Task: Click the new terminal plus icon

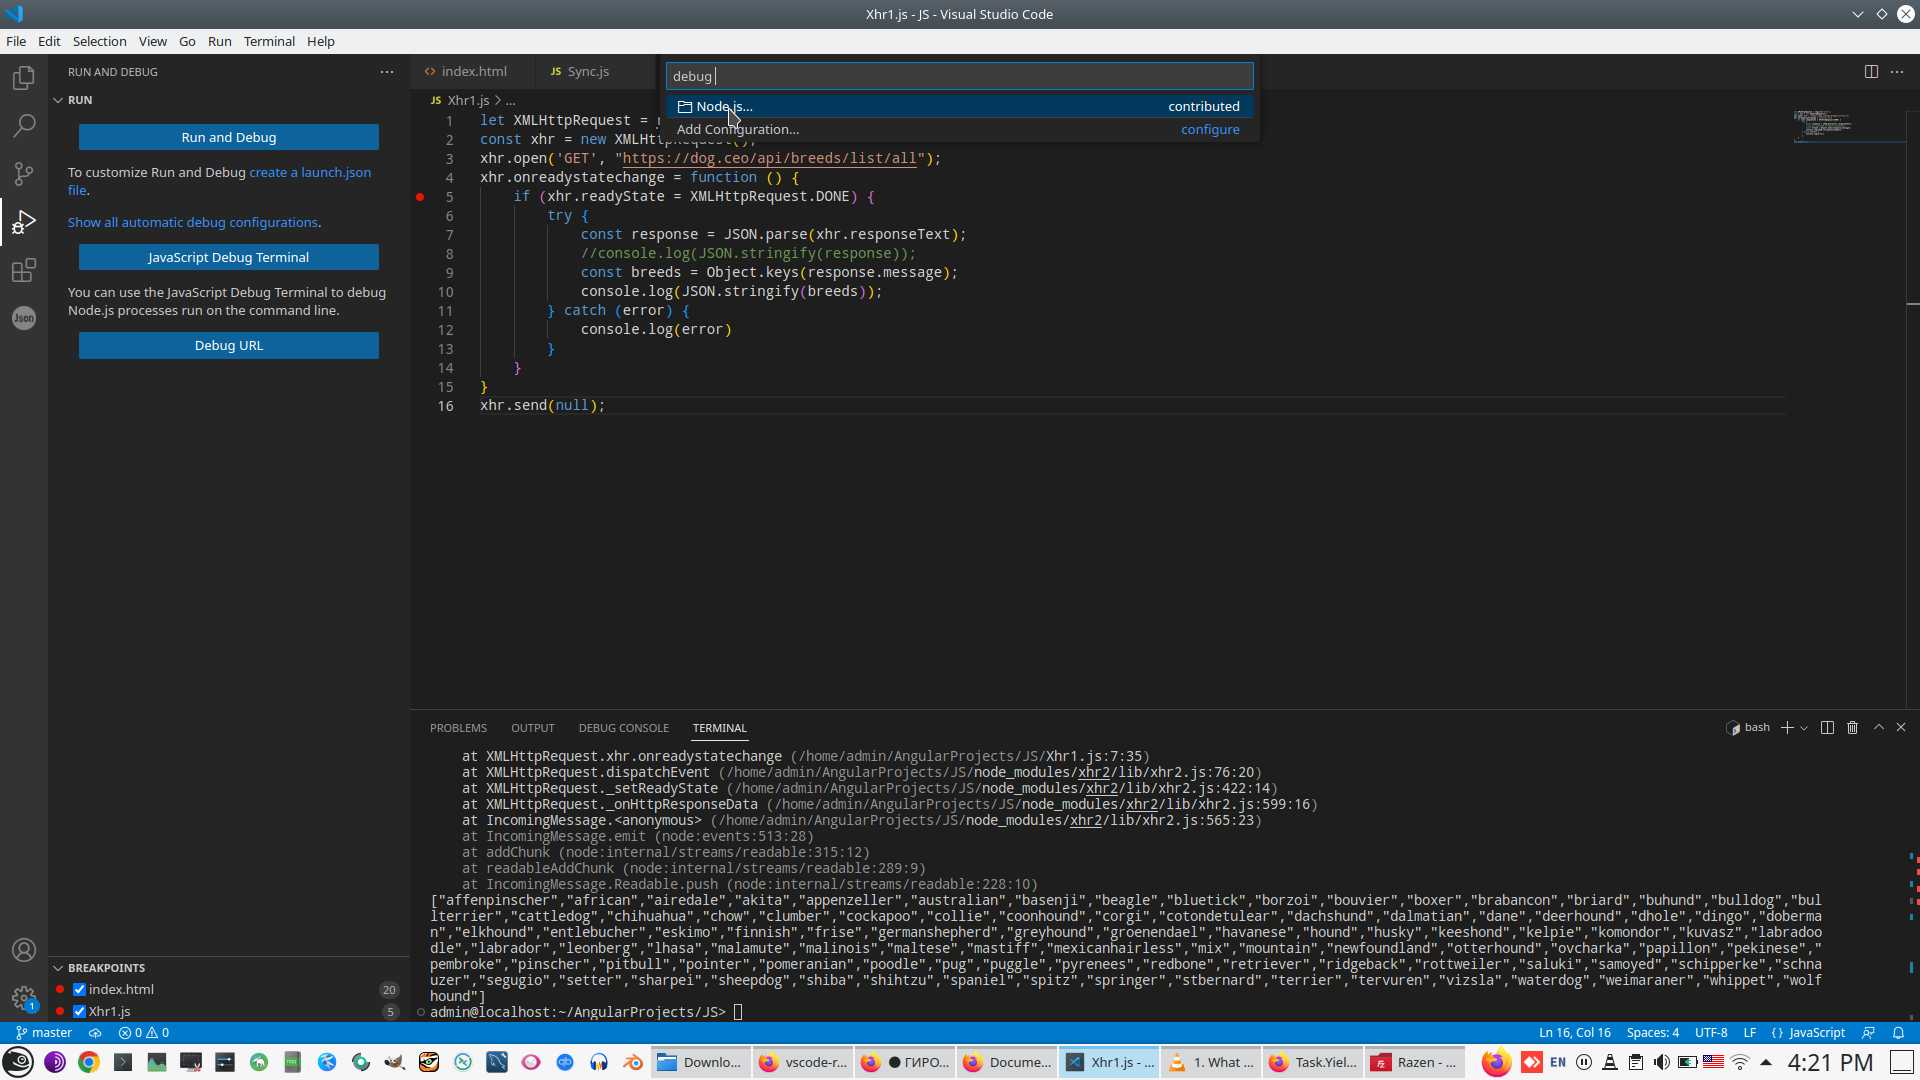Action: (1786, 727)
